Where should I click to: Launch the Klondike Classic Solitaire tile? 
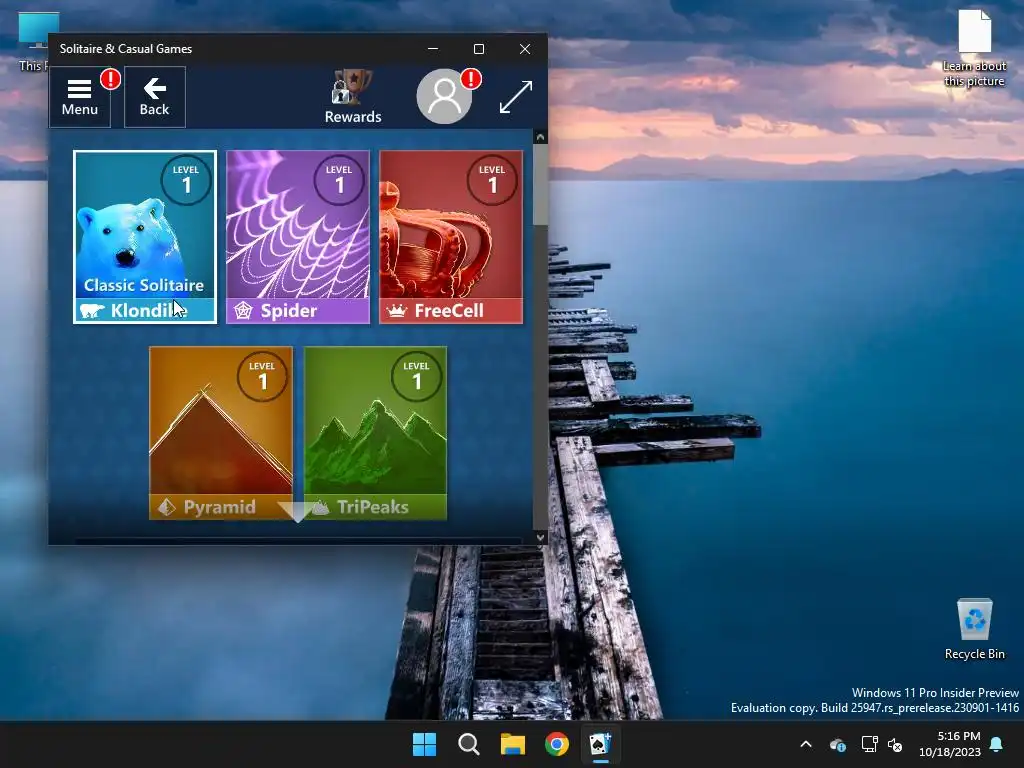coord(145,237)
